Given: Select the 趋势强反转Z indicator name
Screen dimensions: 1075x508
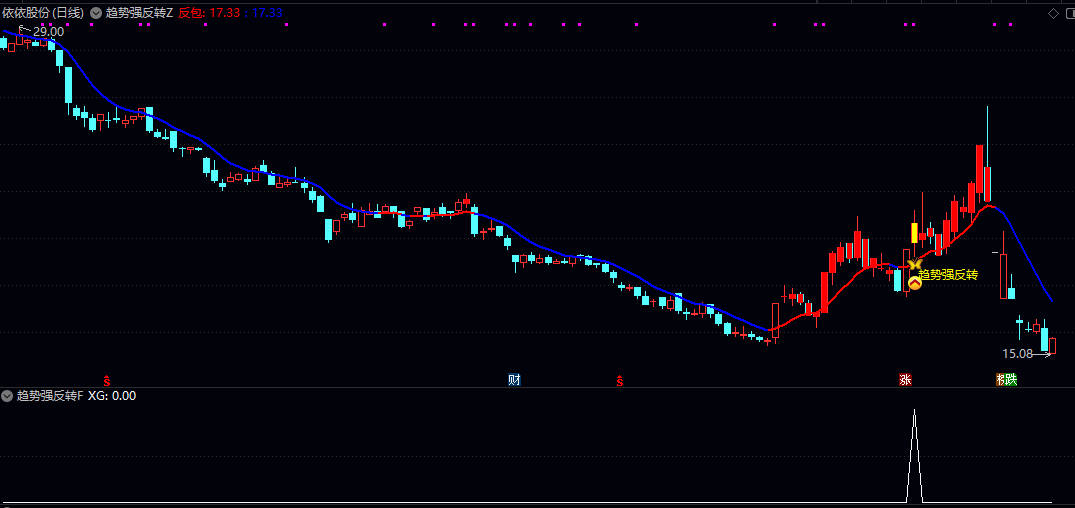Looking at the screenshot, I should click(139, 13).
